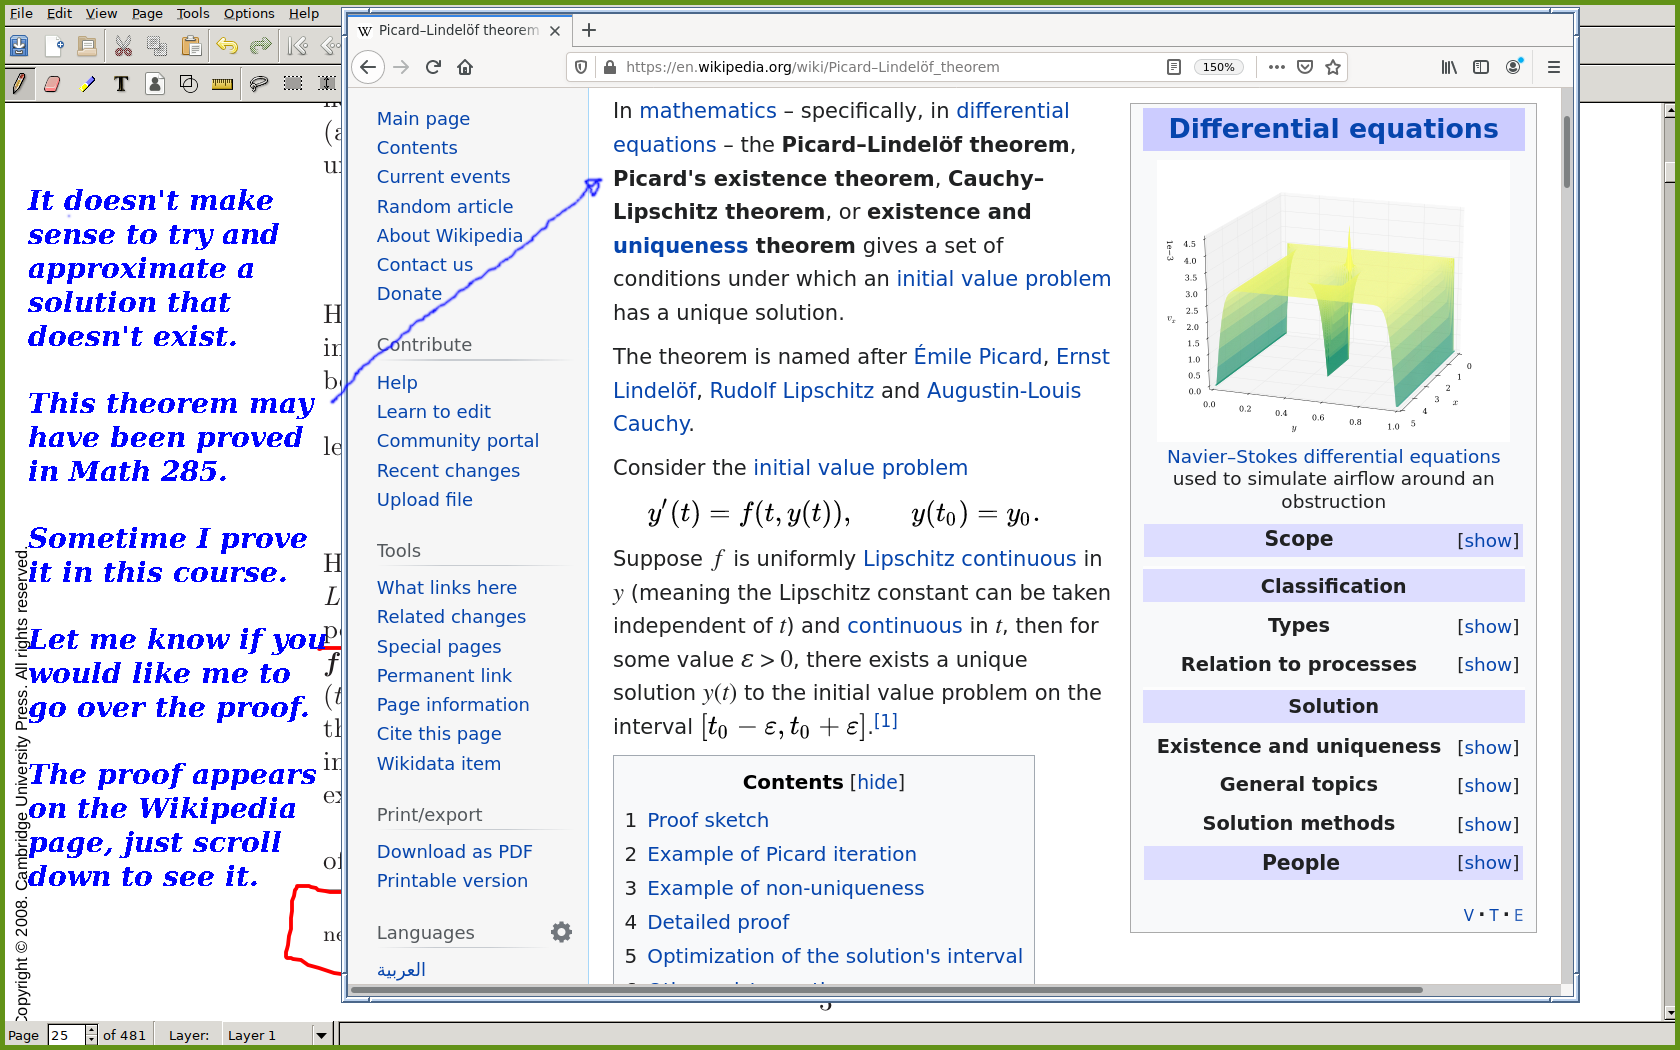Expand the Scope section with show
Screen dimensions: 1680x1050
(x=1487, y=540)
